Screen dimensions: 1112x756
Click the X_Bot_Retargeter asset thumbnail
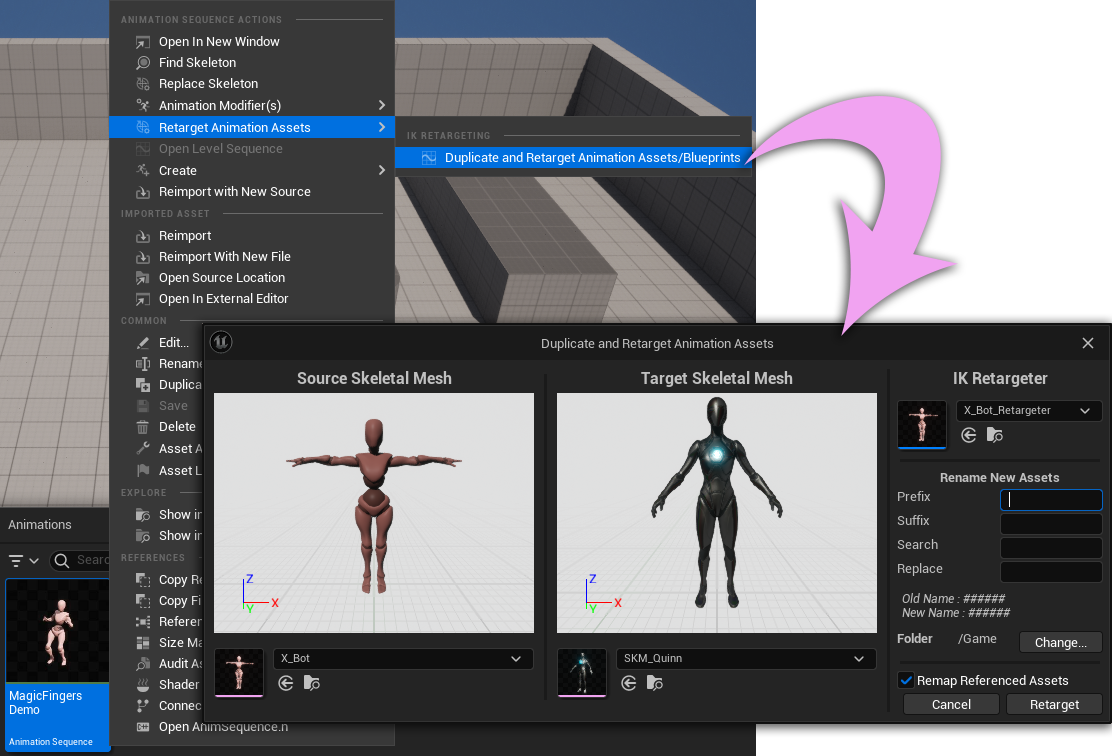pos(922,425)
